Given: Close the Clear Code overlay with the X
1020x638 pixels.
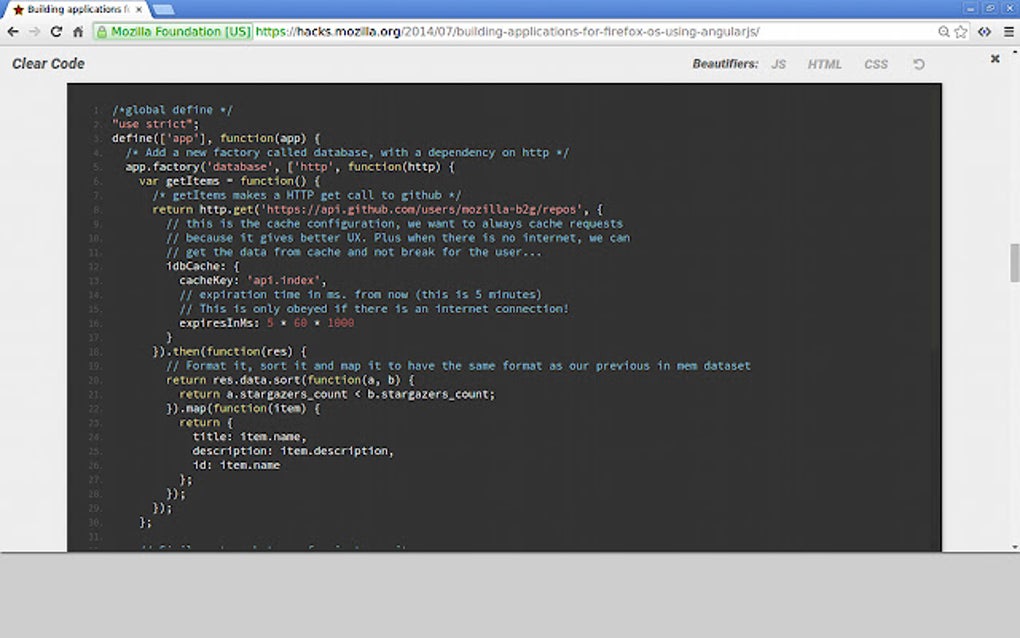Looking at the screenshot, I should click(x=995, y=59).
